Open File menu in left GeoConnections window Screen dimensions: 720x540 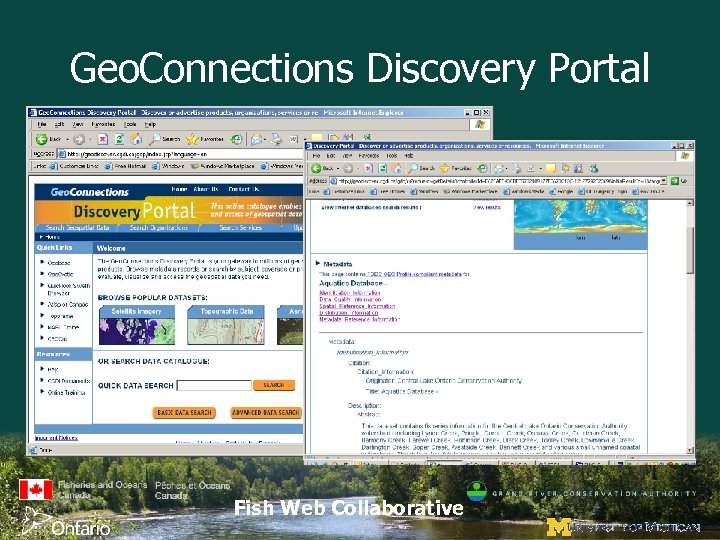tap(42, 124)
